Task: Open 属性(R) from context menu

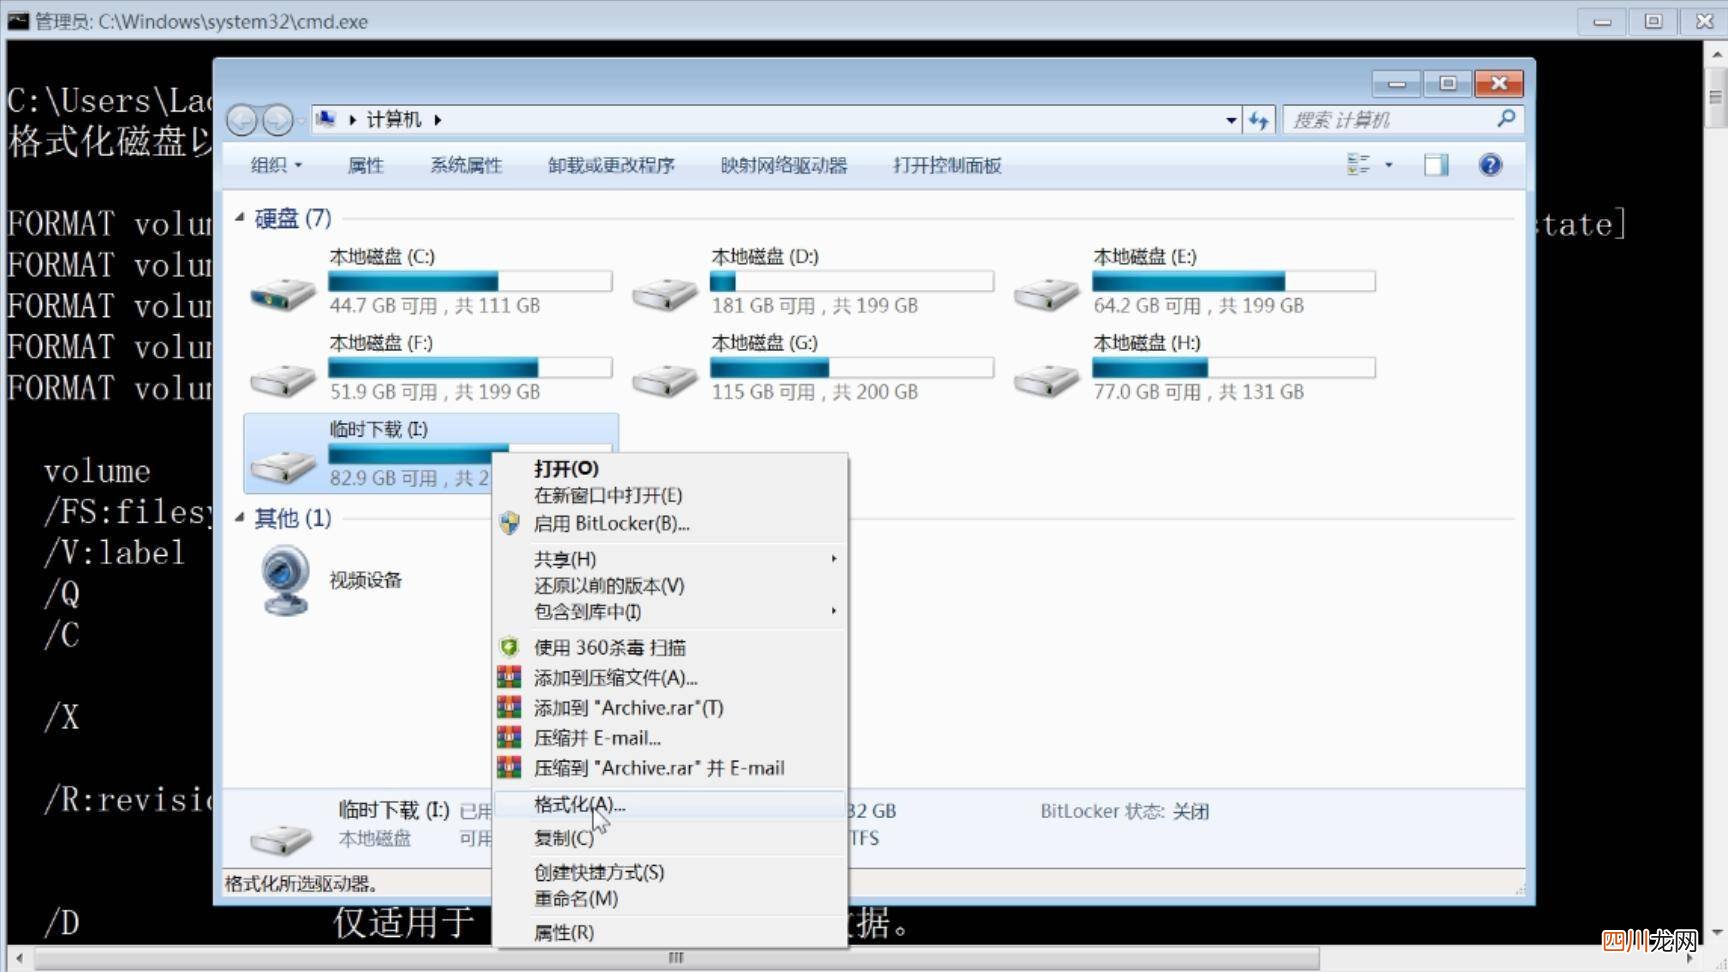Action: (x=564, y=932)
